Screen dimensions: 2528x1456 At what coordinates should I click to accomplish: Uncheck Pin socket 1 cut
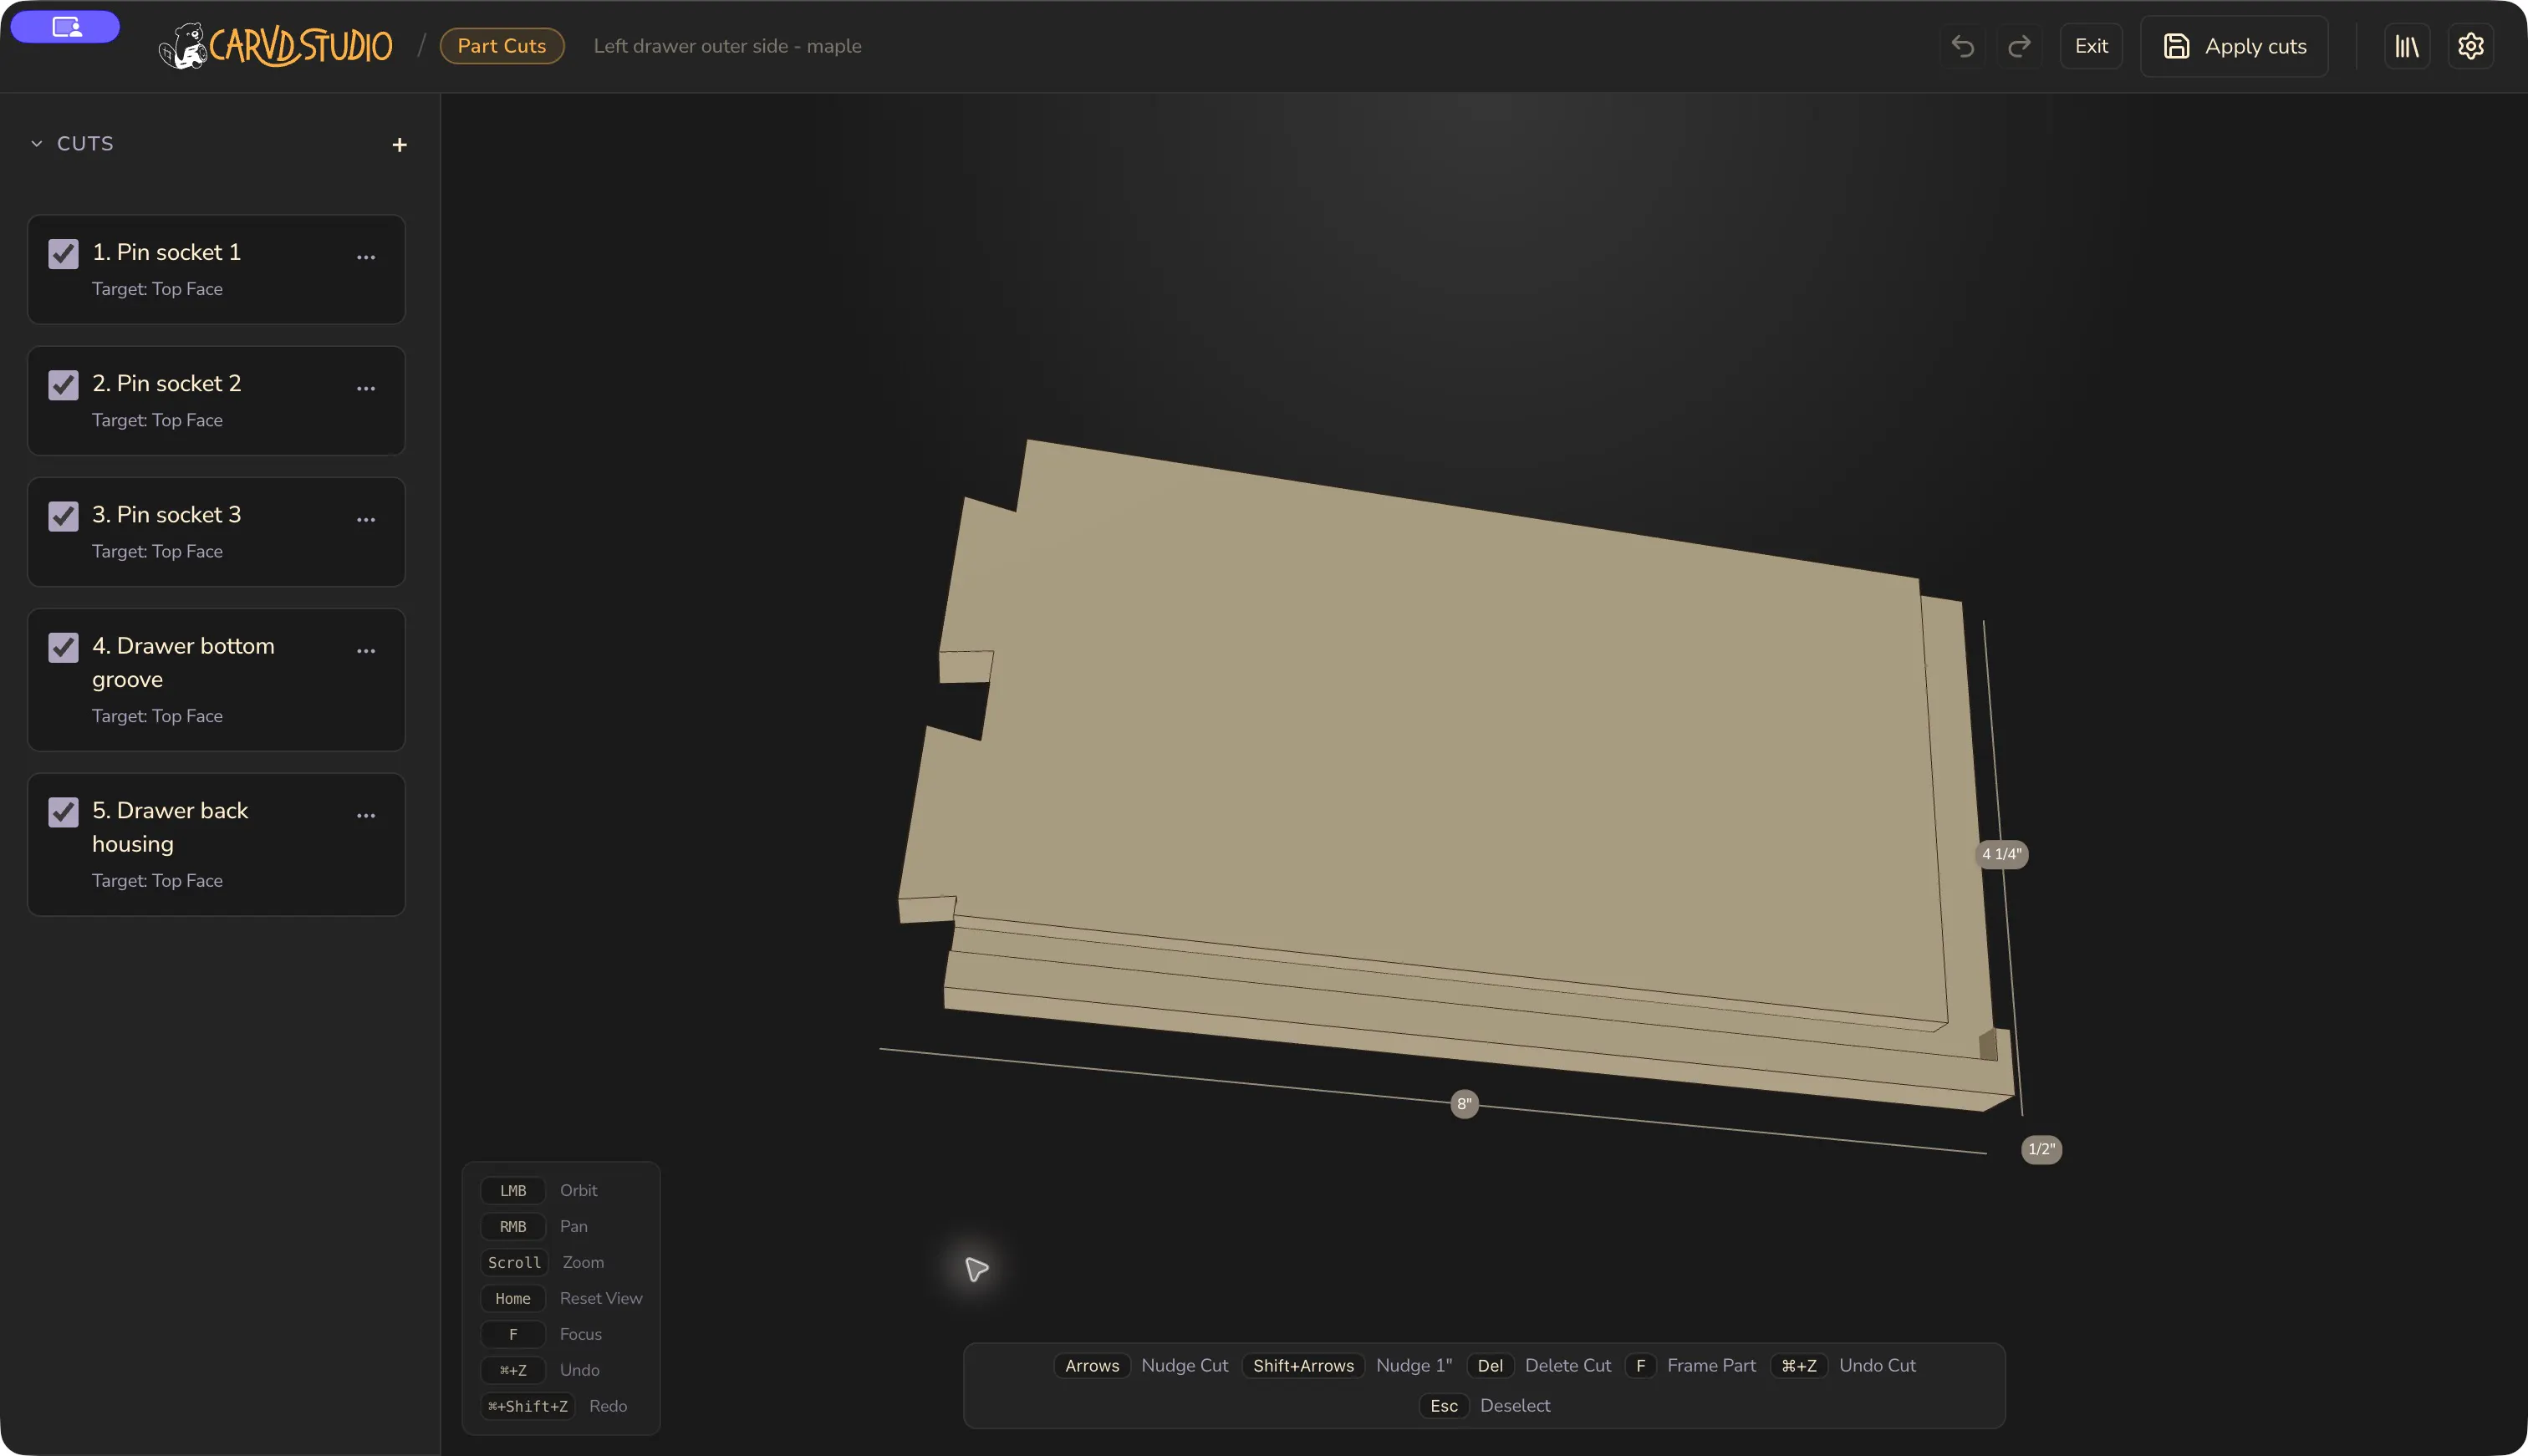point(63,254)
